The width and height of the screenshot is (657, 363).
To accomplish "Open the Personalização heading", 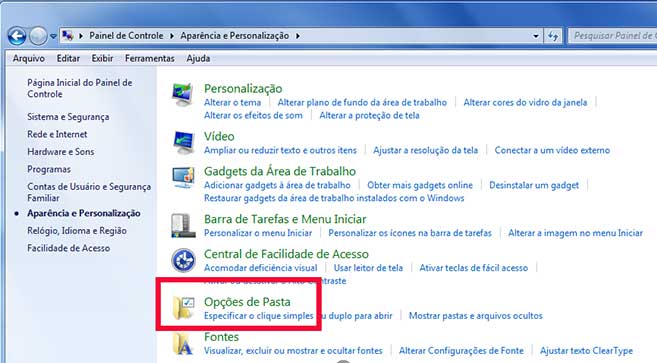I will pyautogui.click(x=243, y=88).
